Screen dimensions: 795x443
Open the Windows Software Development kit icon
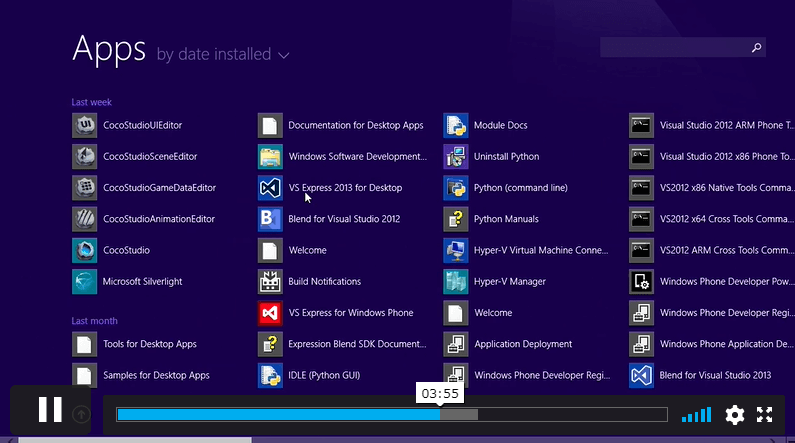[x=270, y=157]
